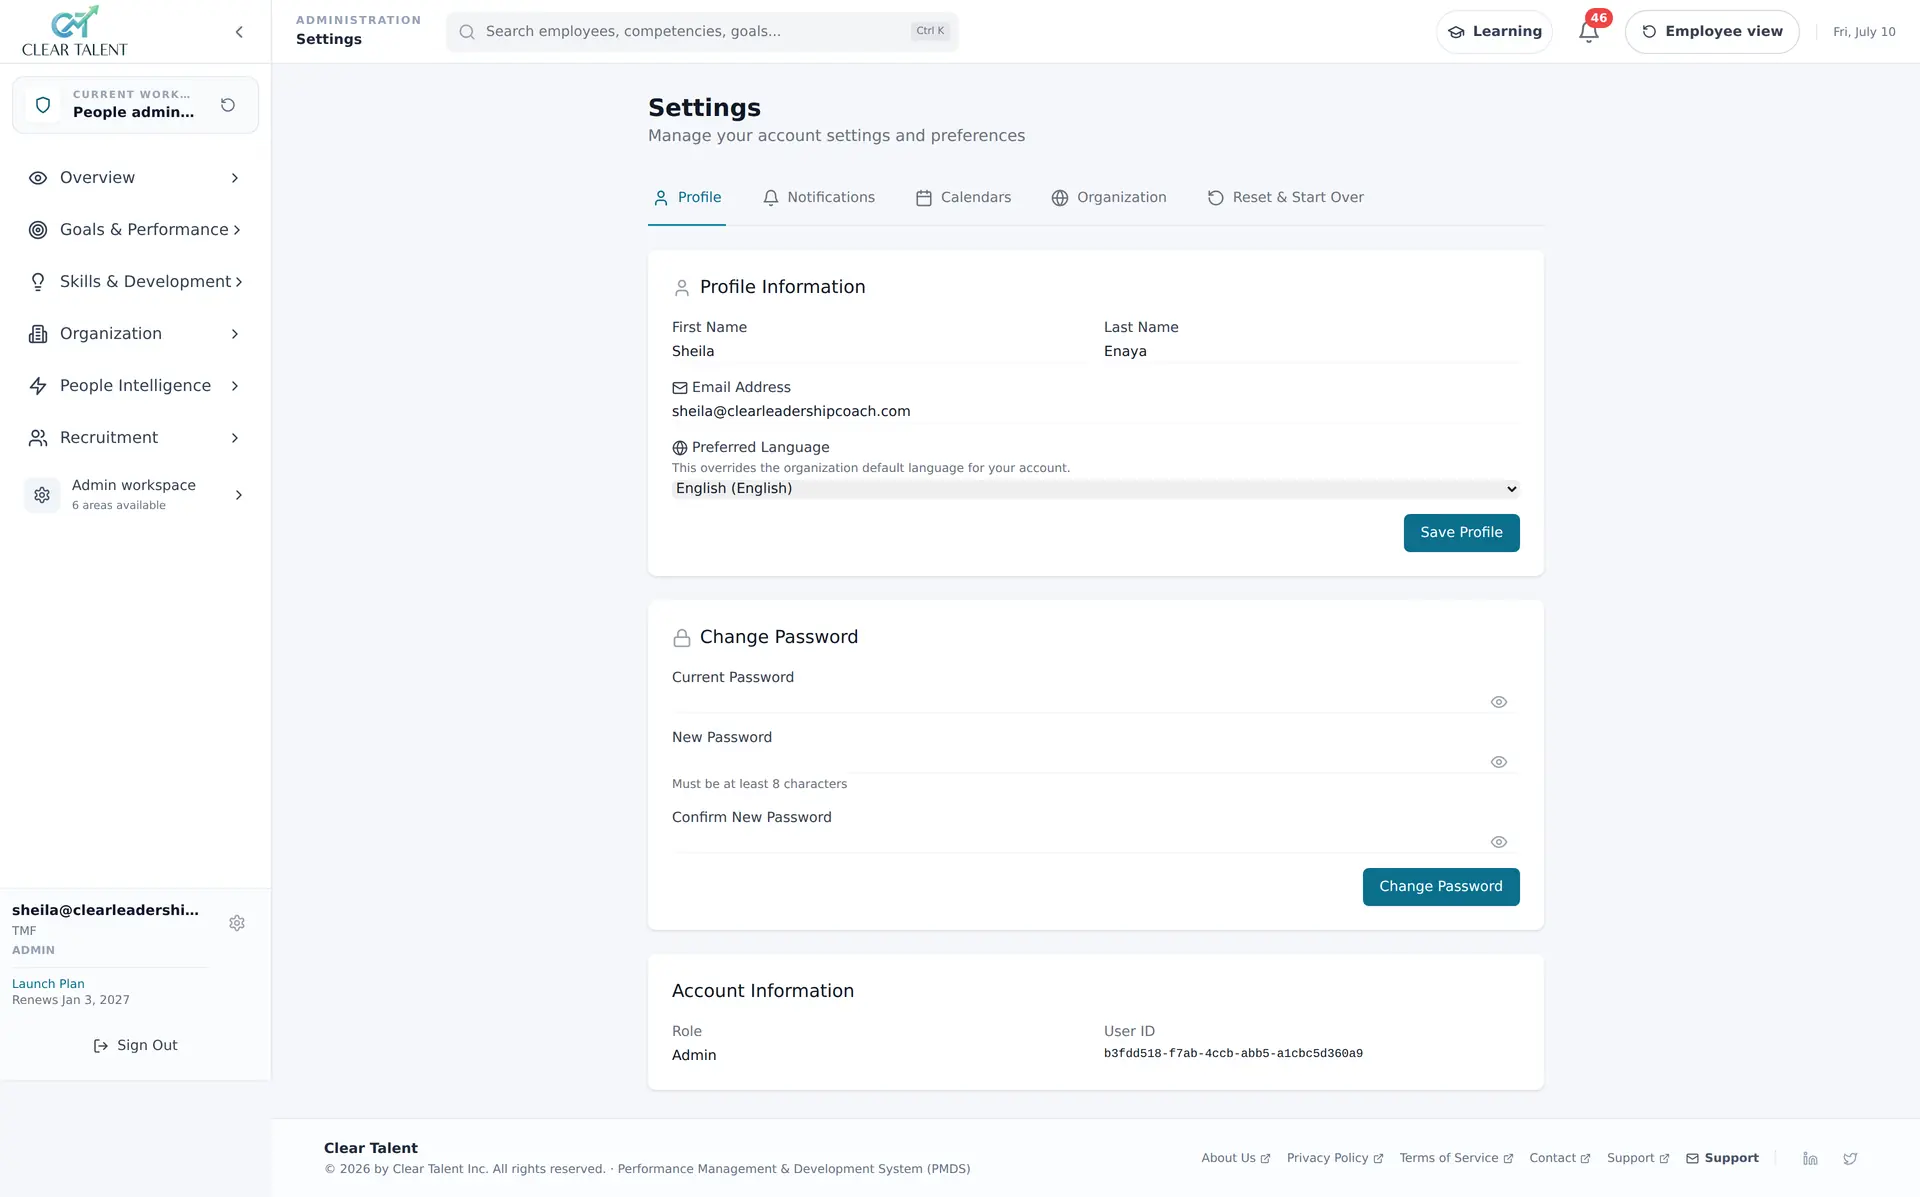The width and height of the screenshot is (1920, 1197).
Task: Click the First Name field
Action: pos(880,352)
